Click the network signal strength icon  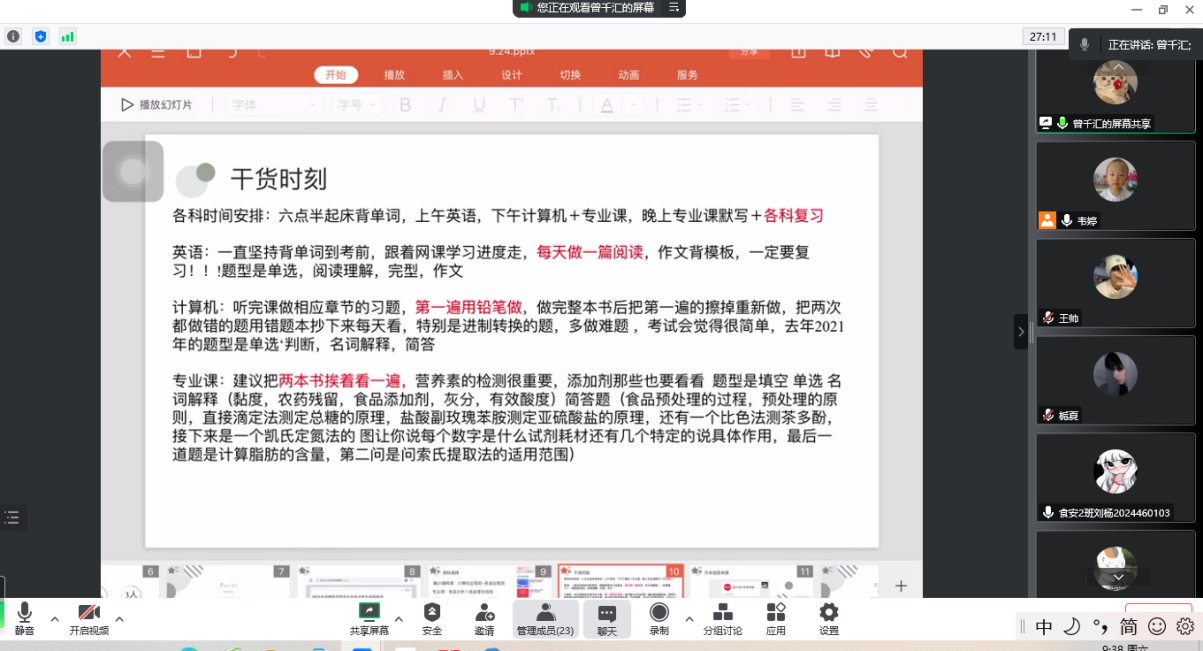click(x=67, y=37)
